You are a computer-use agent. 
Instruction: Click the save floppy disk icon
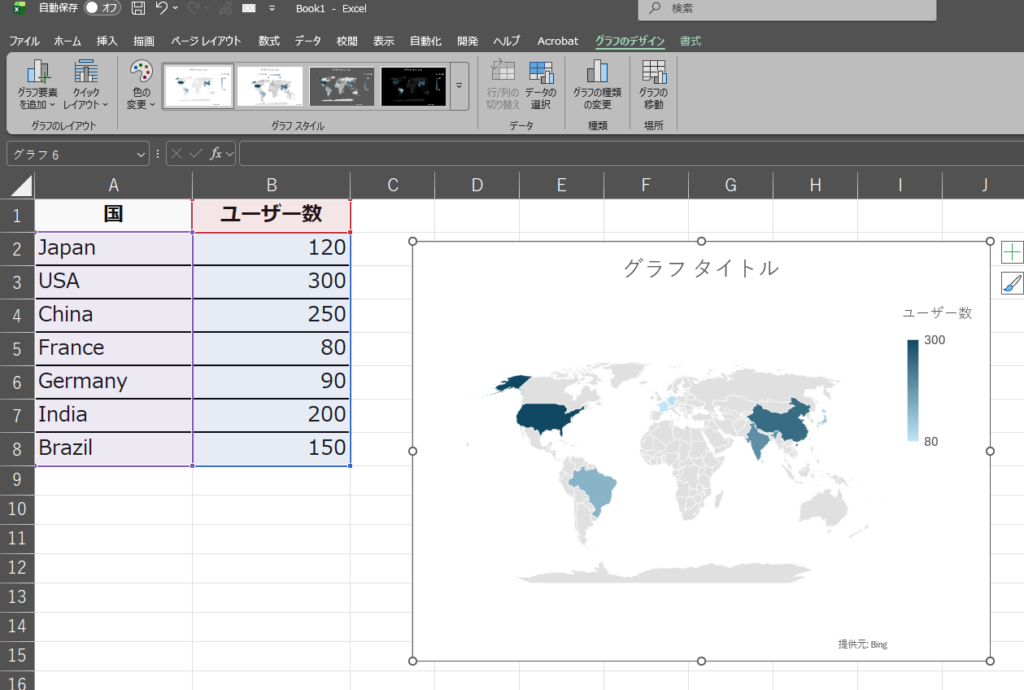point(138,9)
